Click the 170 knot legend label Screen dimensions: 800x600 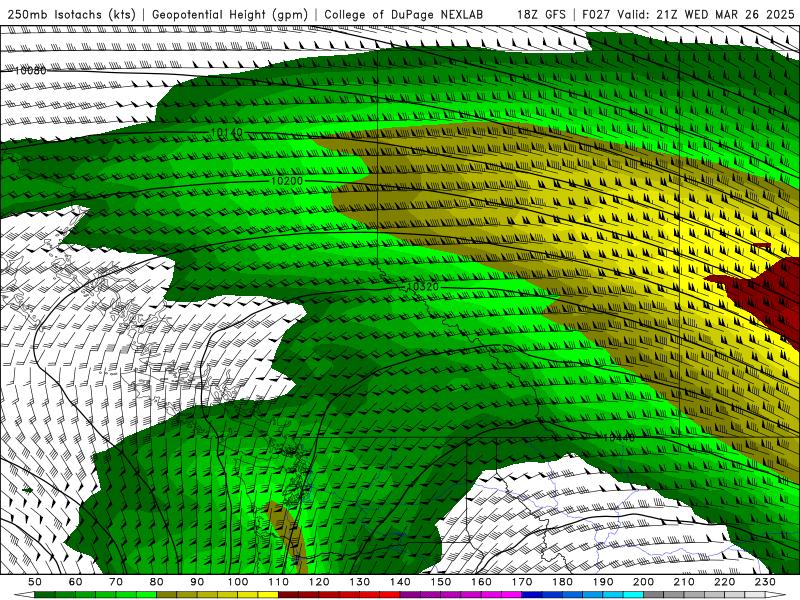pos(522,582)
